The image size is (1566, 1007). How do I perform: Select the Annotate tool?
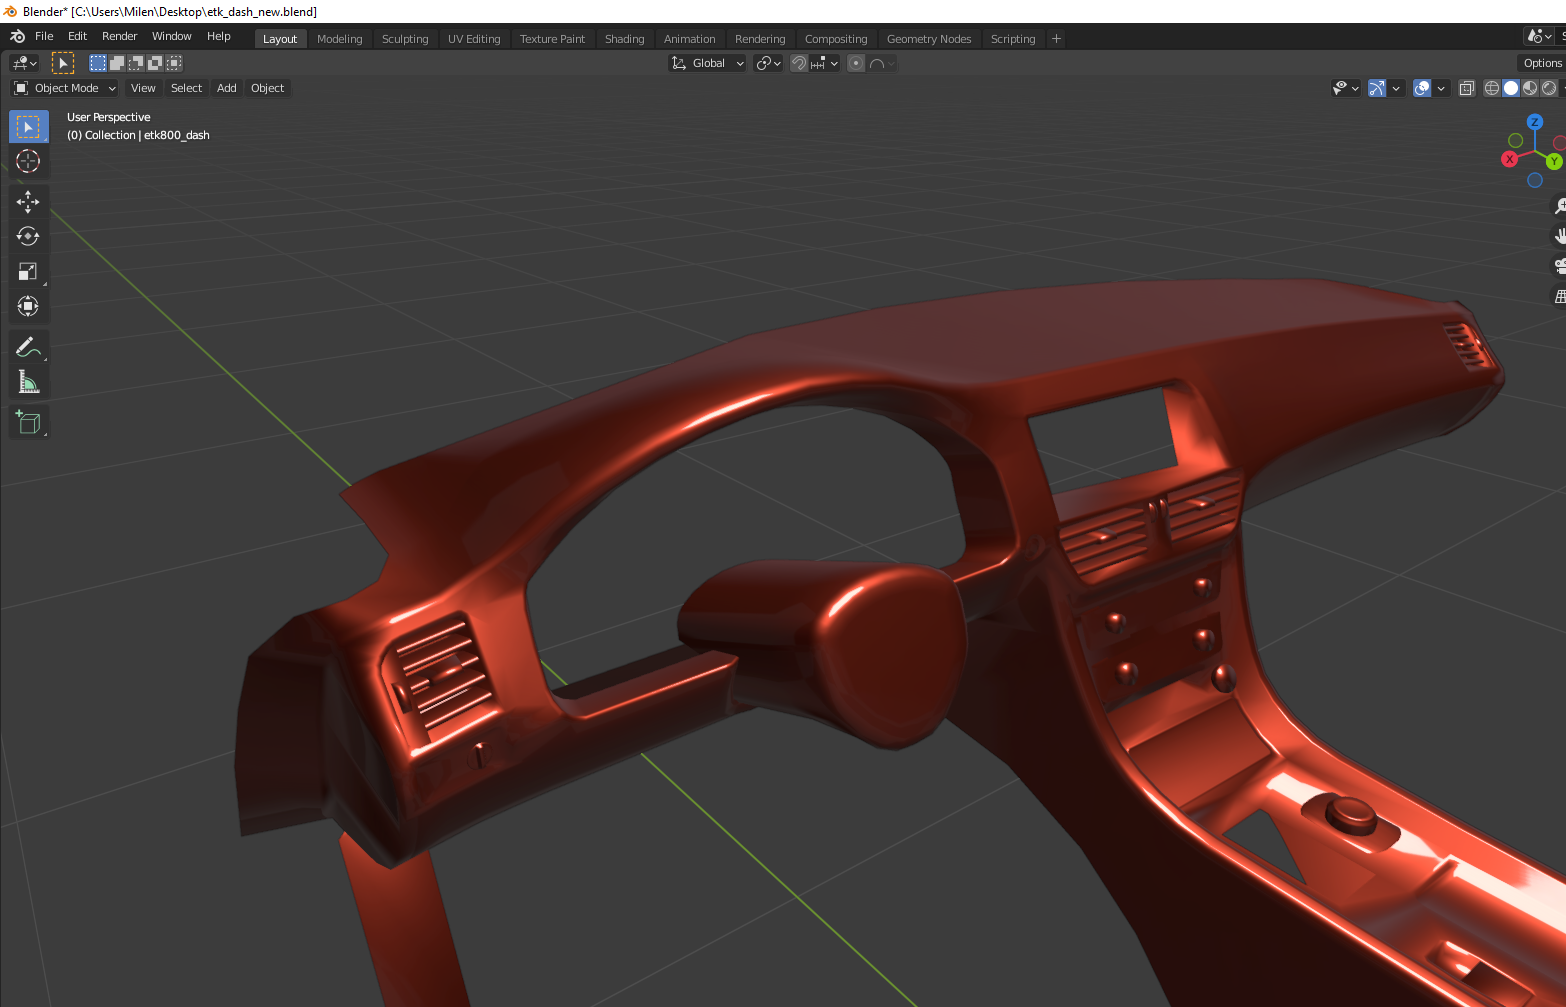pyautogui.click(x=28, y=347)
